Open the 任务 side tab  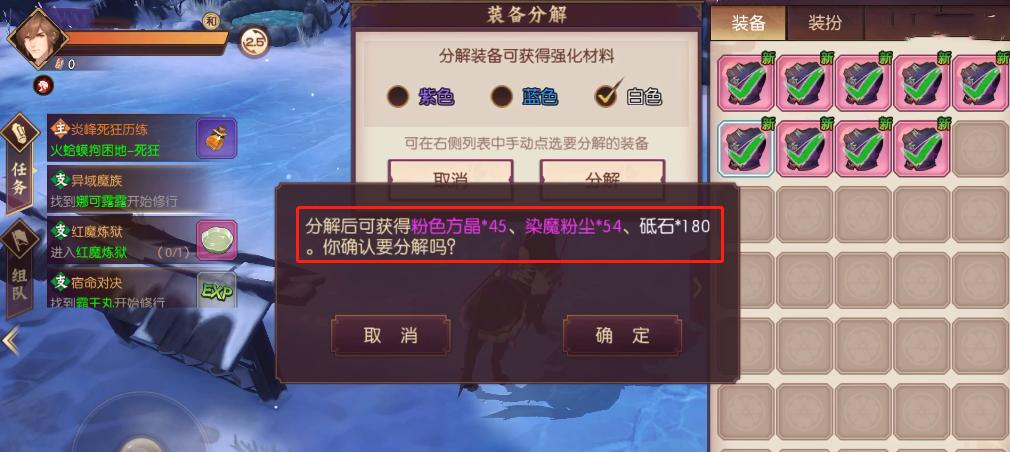21,164
